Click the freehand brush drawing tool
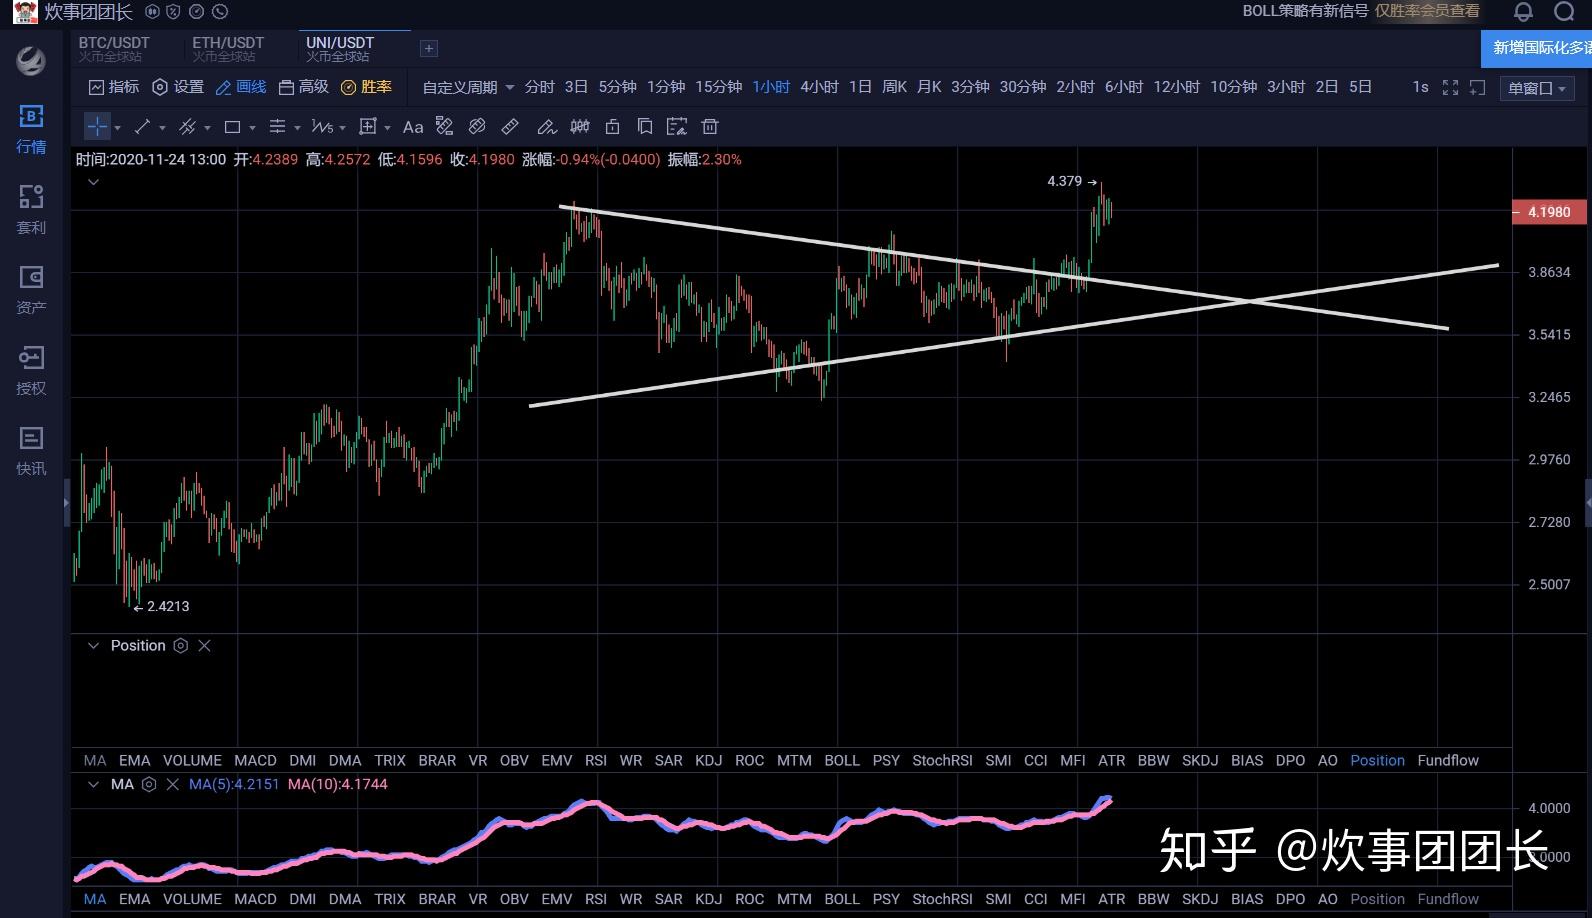1592x918 pixels. click(x=546, y=127)
